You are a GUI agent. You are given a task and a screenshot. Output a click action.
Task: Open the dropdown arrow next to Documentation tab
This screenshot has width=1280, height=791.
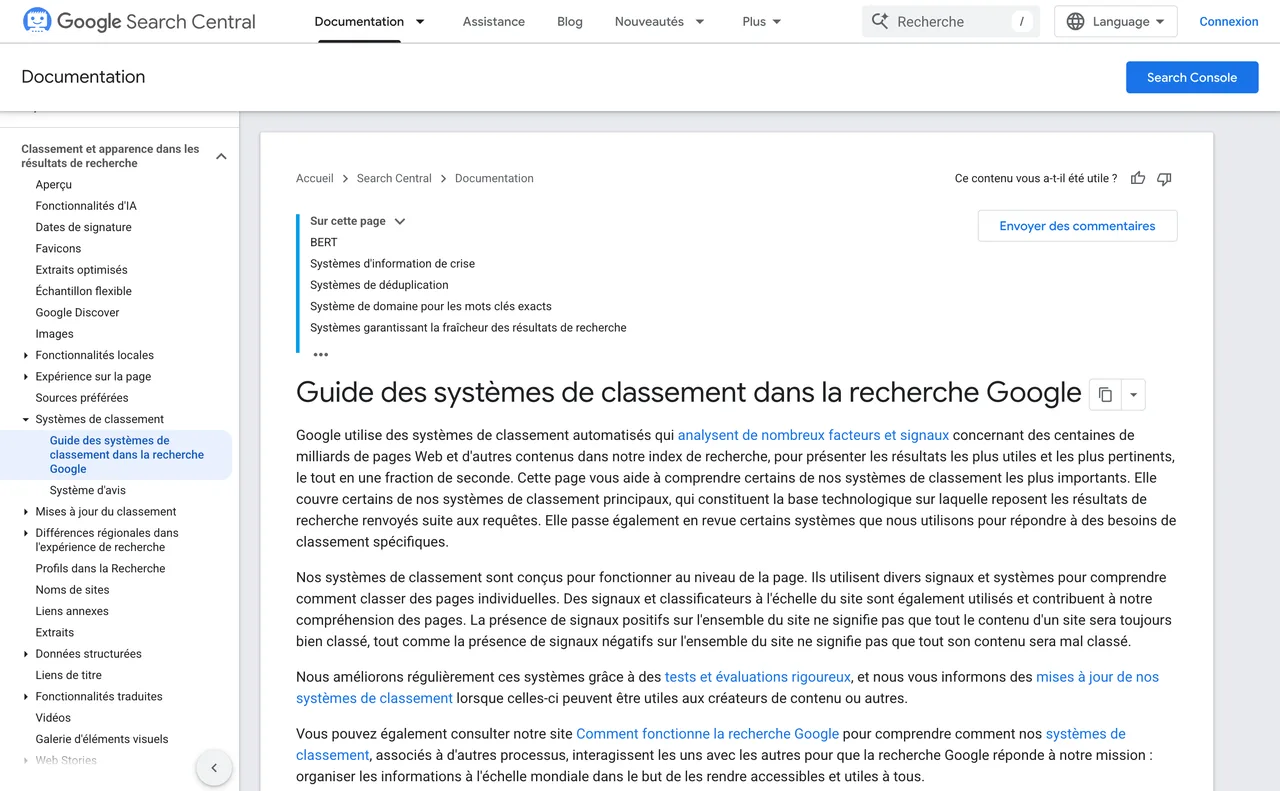coord(420,21)
